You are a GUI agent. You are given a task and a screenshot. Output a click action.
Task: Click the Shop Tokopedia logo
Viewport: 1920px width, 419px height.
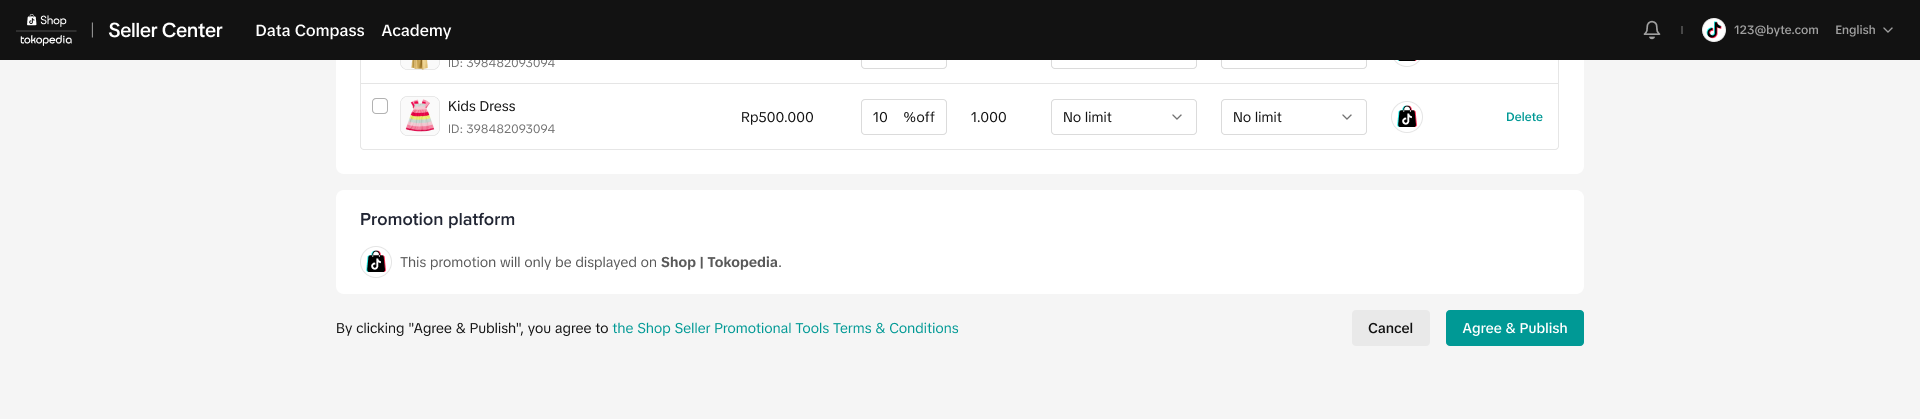click(46, 30)
